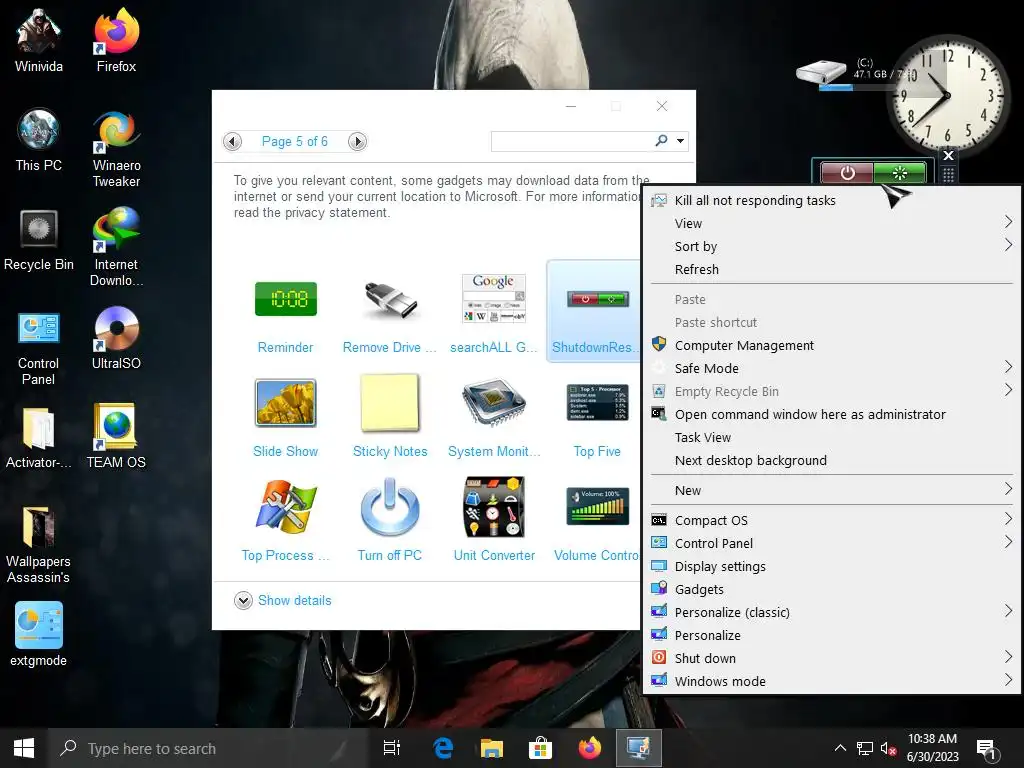1024x768 pixels.
Task: Choose Kill all not responding tasks
Action: coord(831,200)
